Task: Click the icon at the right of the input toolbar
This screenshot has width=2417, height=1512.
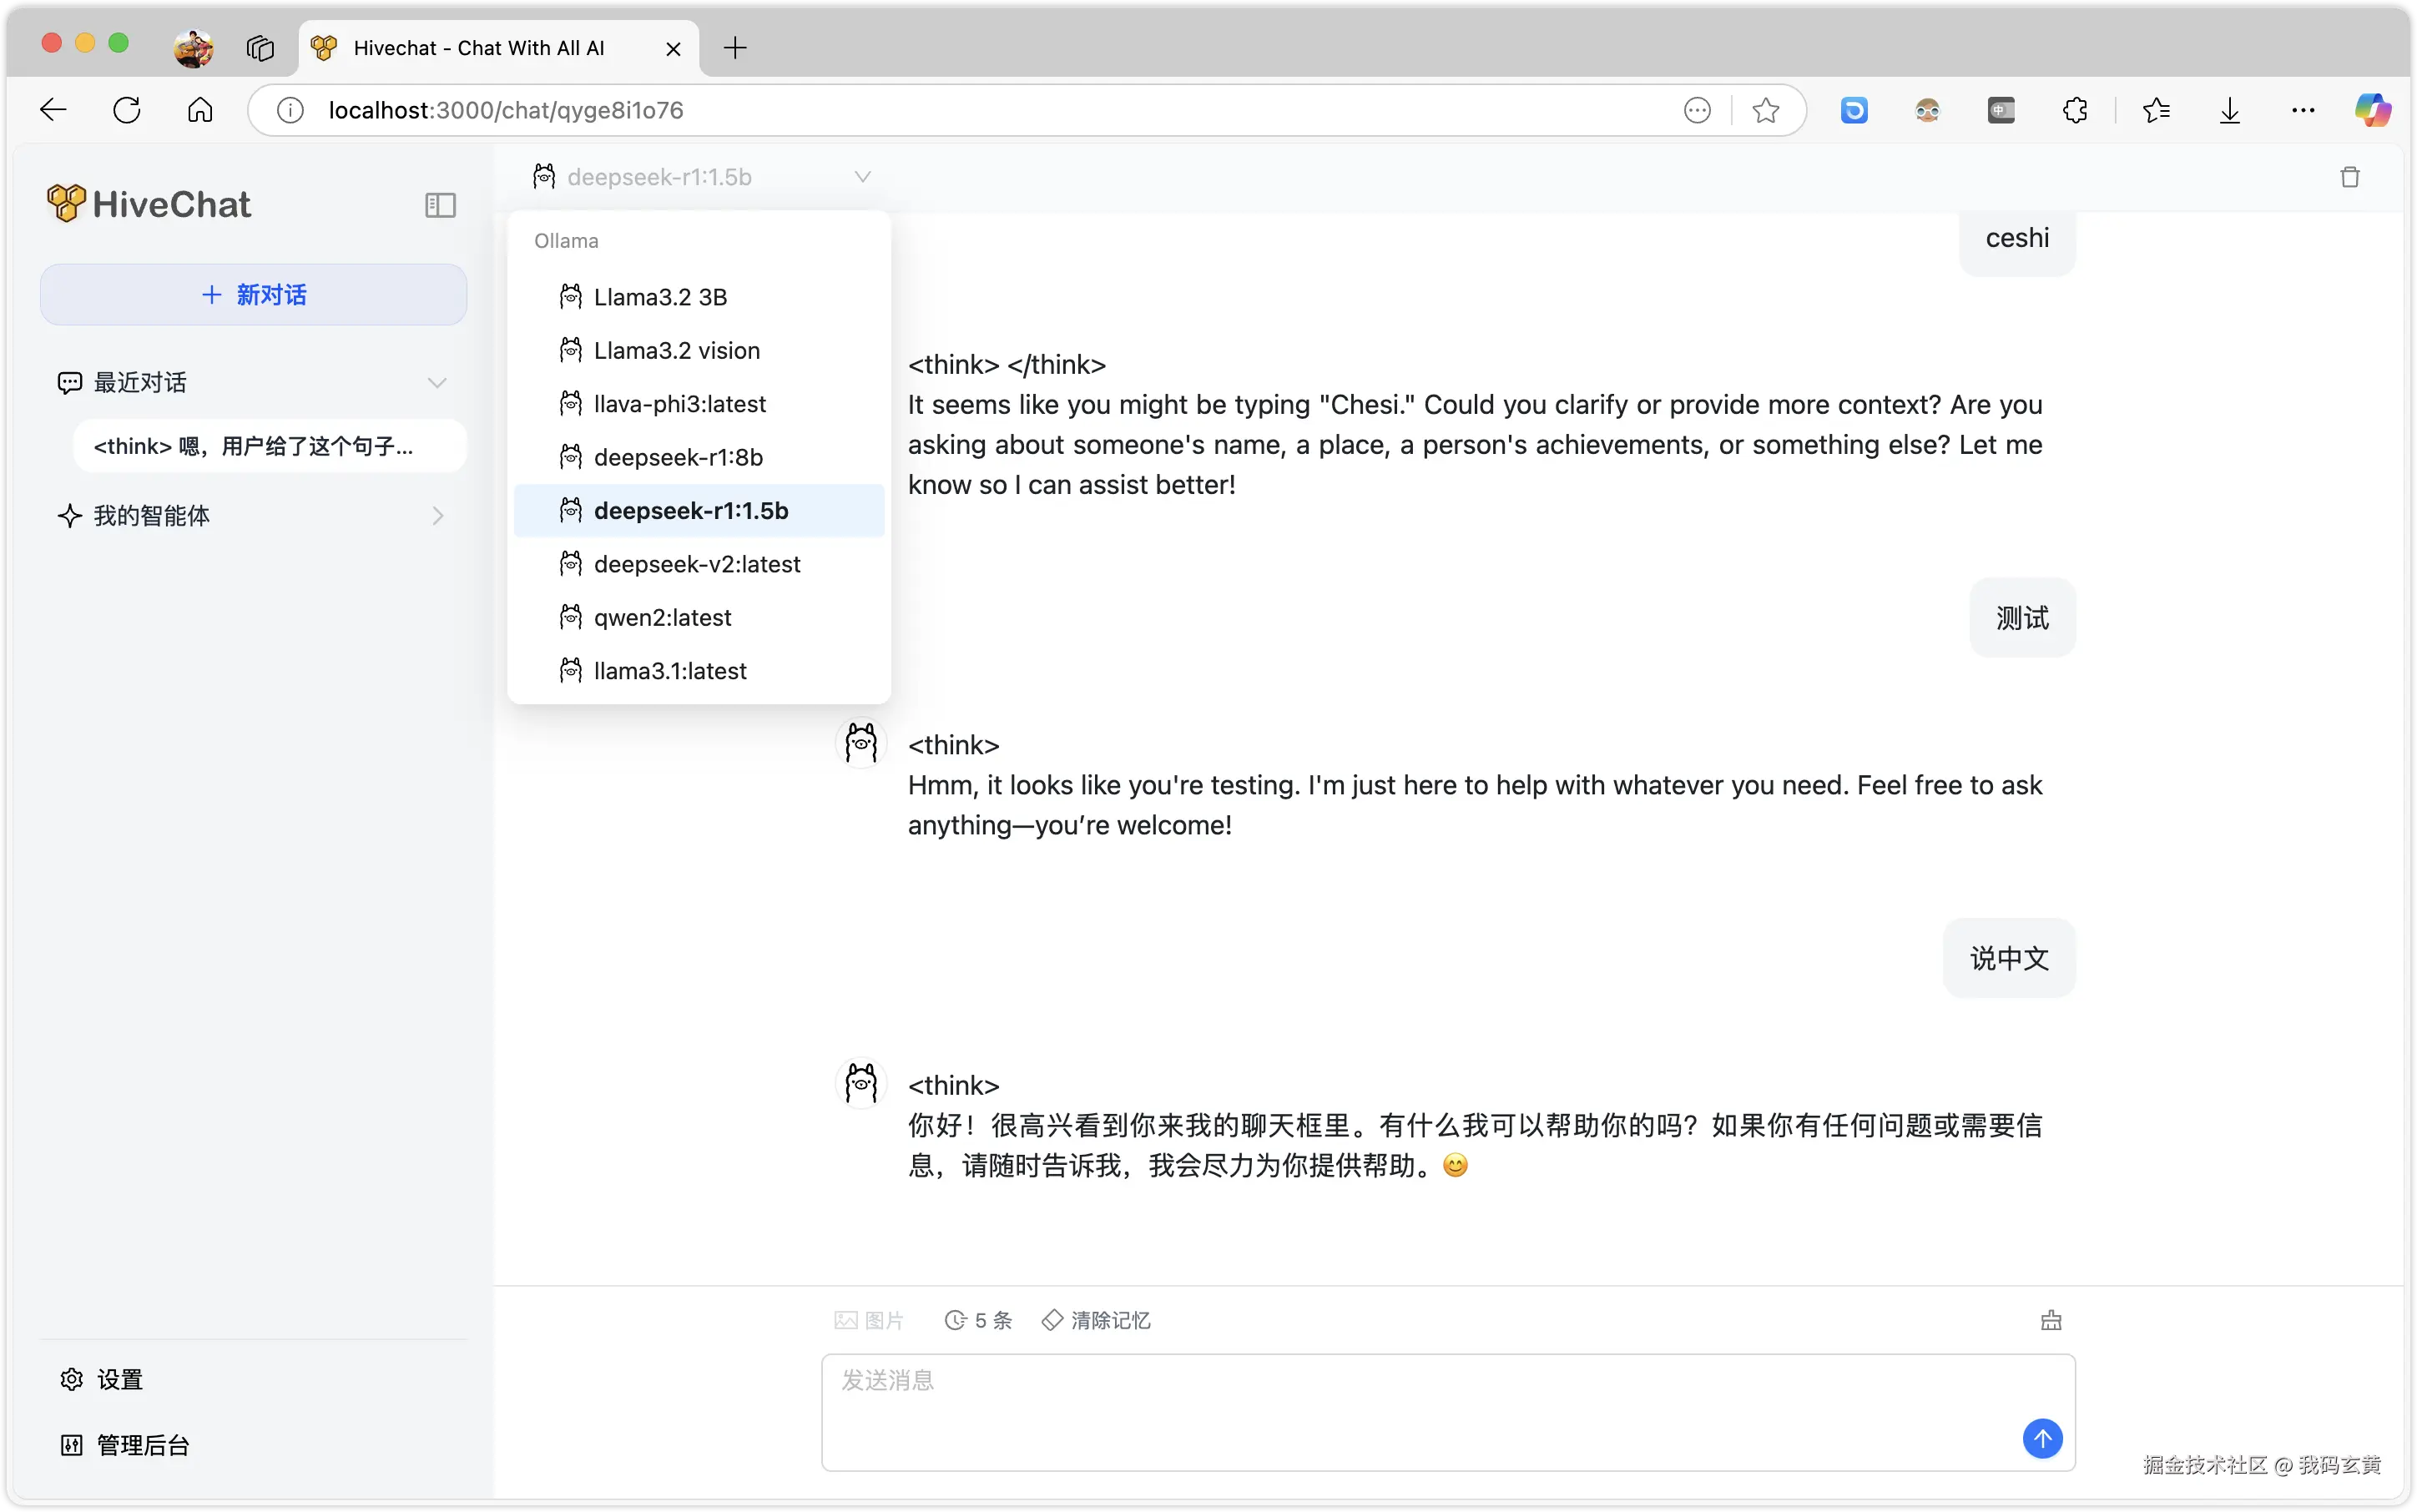Action: (x=2051, y=1320)
